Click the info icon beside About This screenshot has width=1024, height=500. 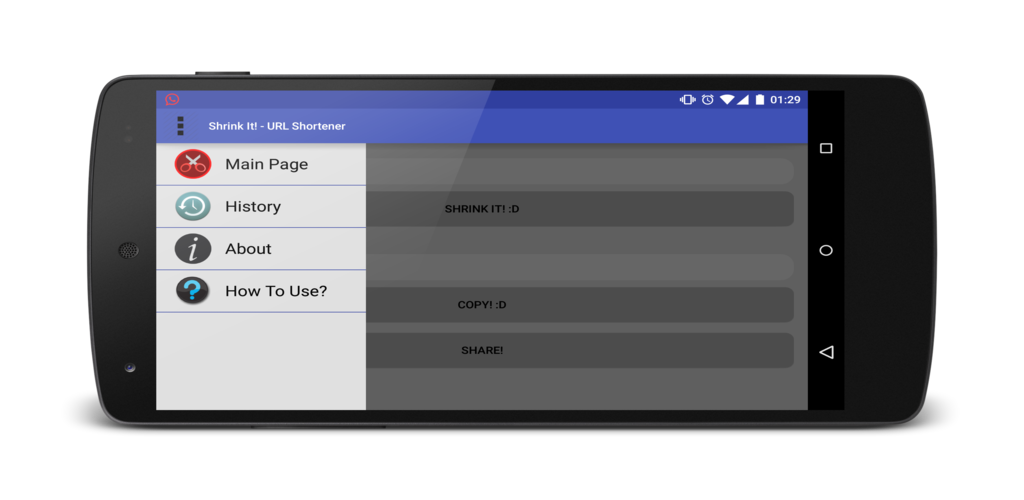193,249
